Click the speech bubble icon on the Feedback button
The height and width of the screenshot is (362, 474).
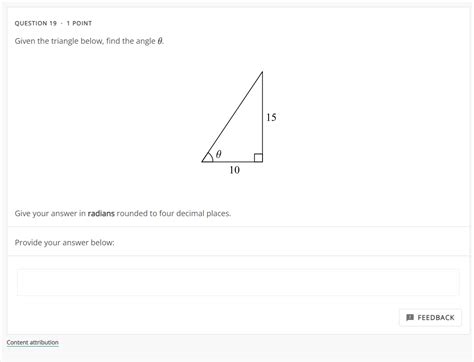pyautogui.click(x=410, y=317)
